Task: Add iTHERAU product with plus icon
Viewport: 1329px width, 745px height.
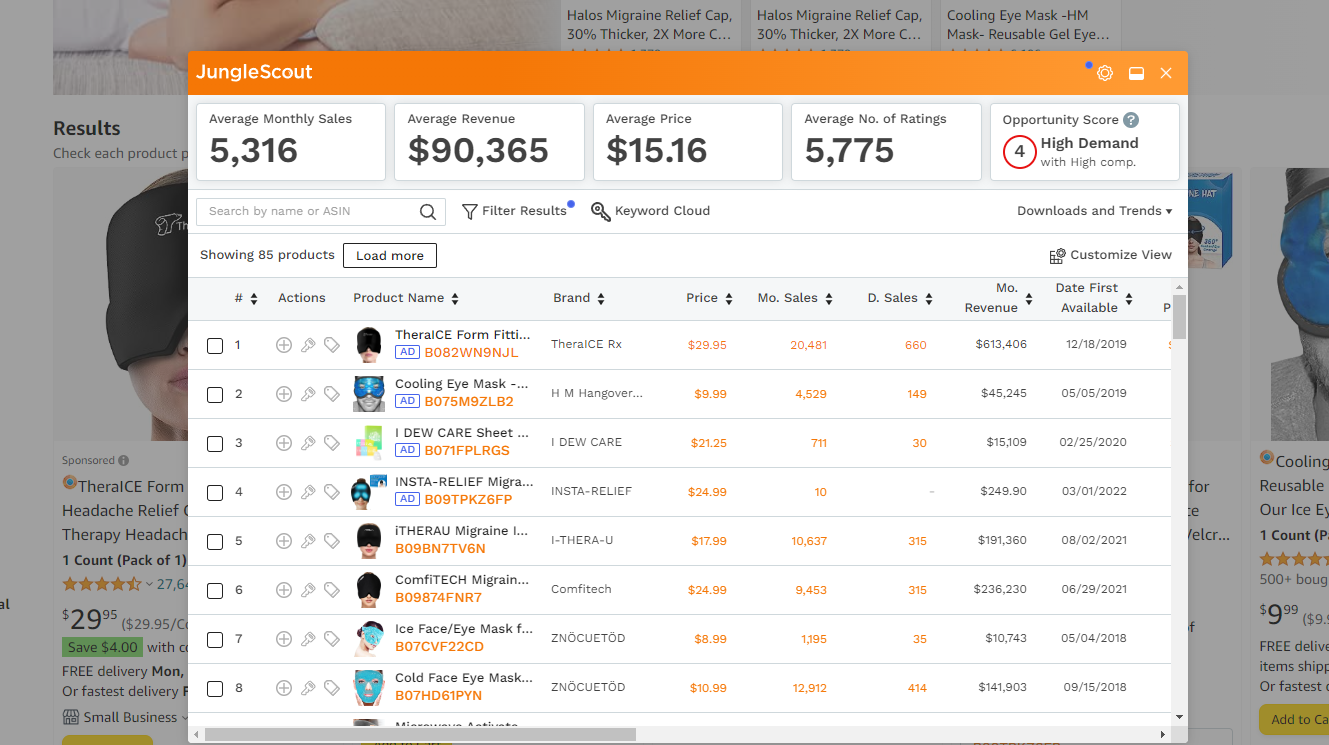Action: coord(284,541)
